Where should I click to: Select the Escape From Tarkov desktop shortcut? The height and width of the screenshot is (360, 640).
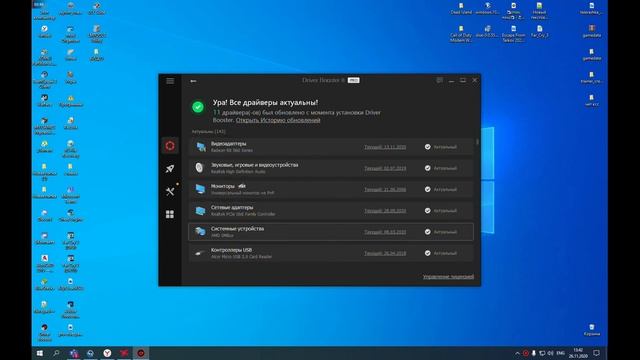pyautogui.click(x=513, y=34)
